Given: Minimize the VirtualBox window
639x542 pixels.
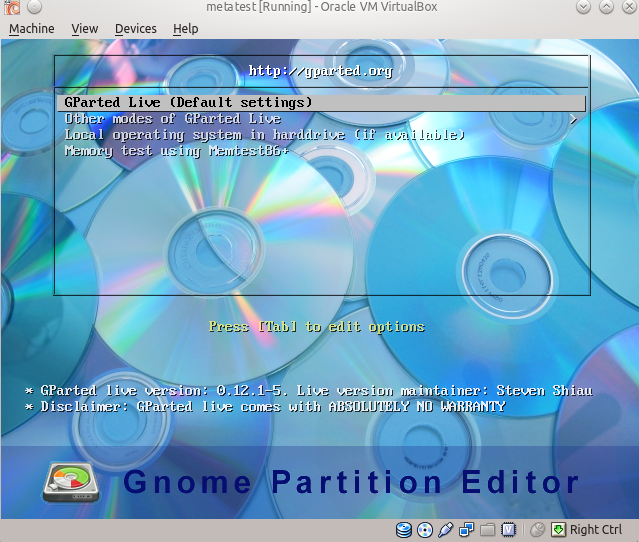Looking at the screenshot, I should (583, 7).
